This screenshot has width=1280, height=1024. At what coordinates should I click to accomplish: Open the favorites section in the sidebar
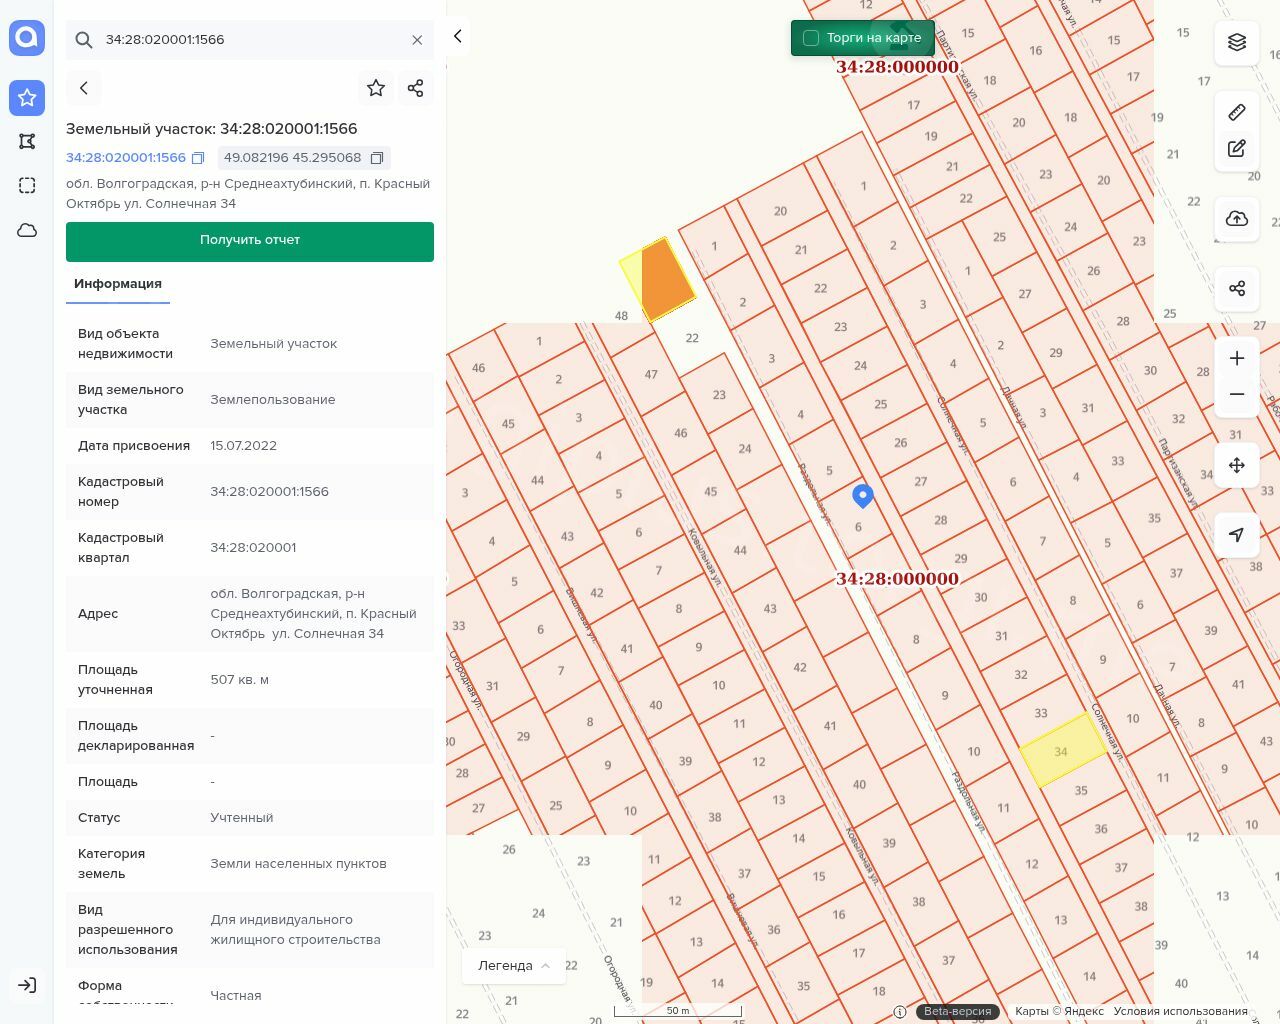coord(27,97)
